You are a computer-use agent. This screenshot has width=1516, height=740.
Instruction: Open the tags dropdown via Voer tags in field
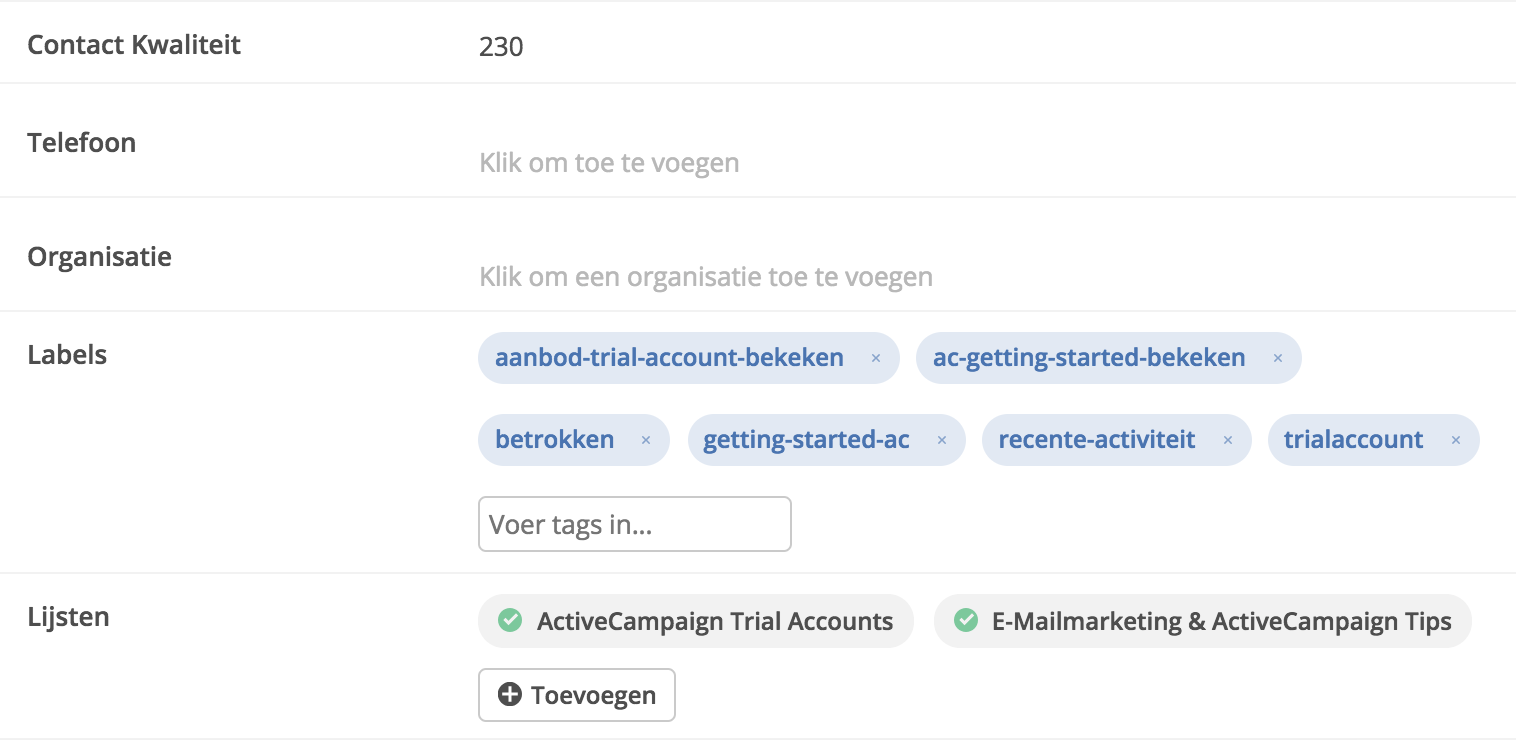pyautogui.click(x=634, y=523)
